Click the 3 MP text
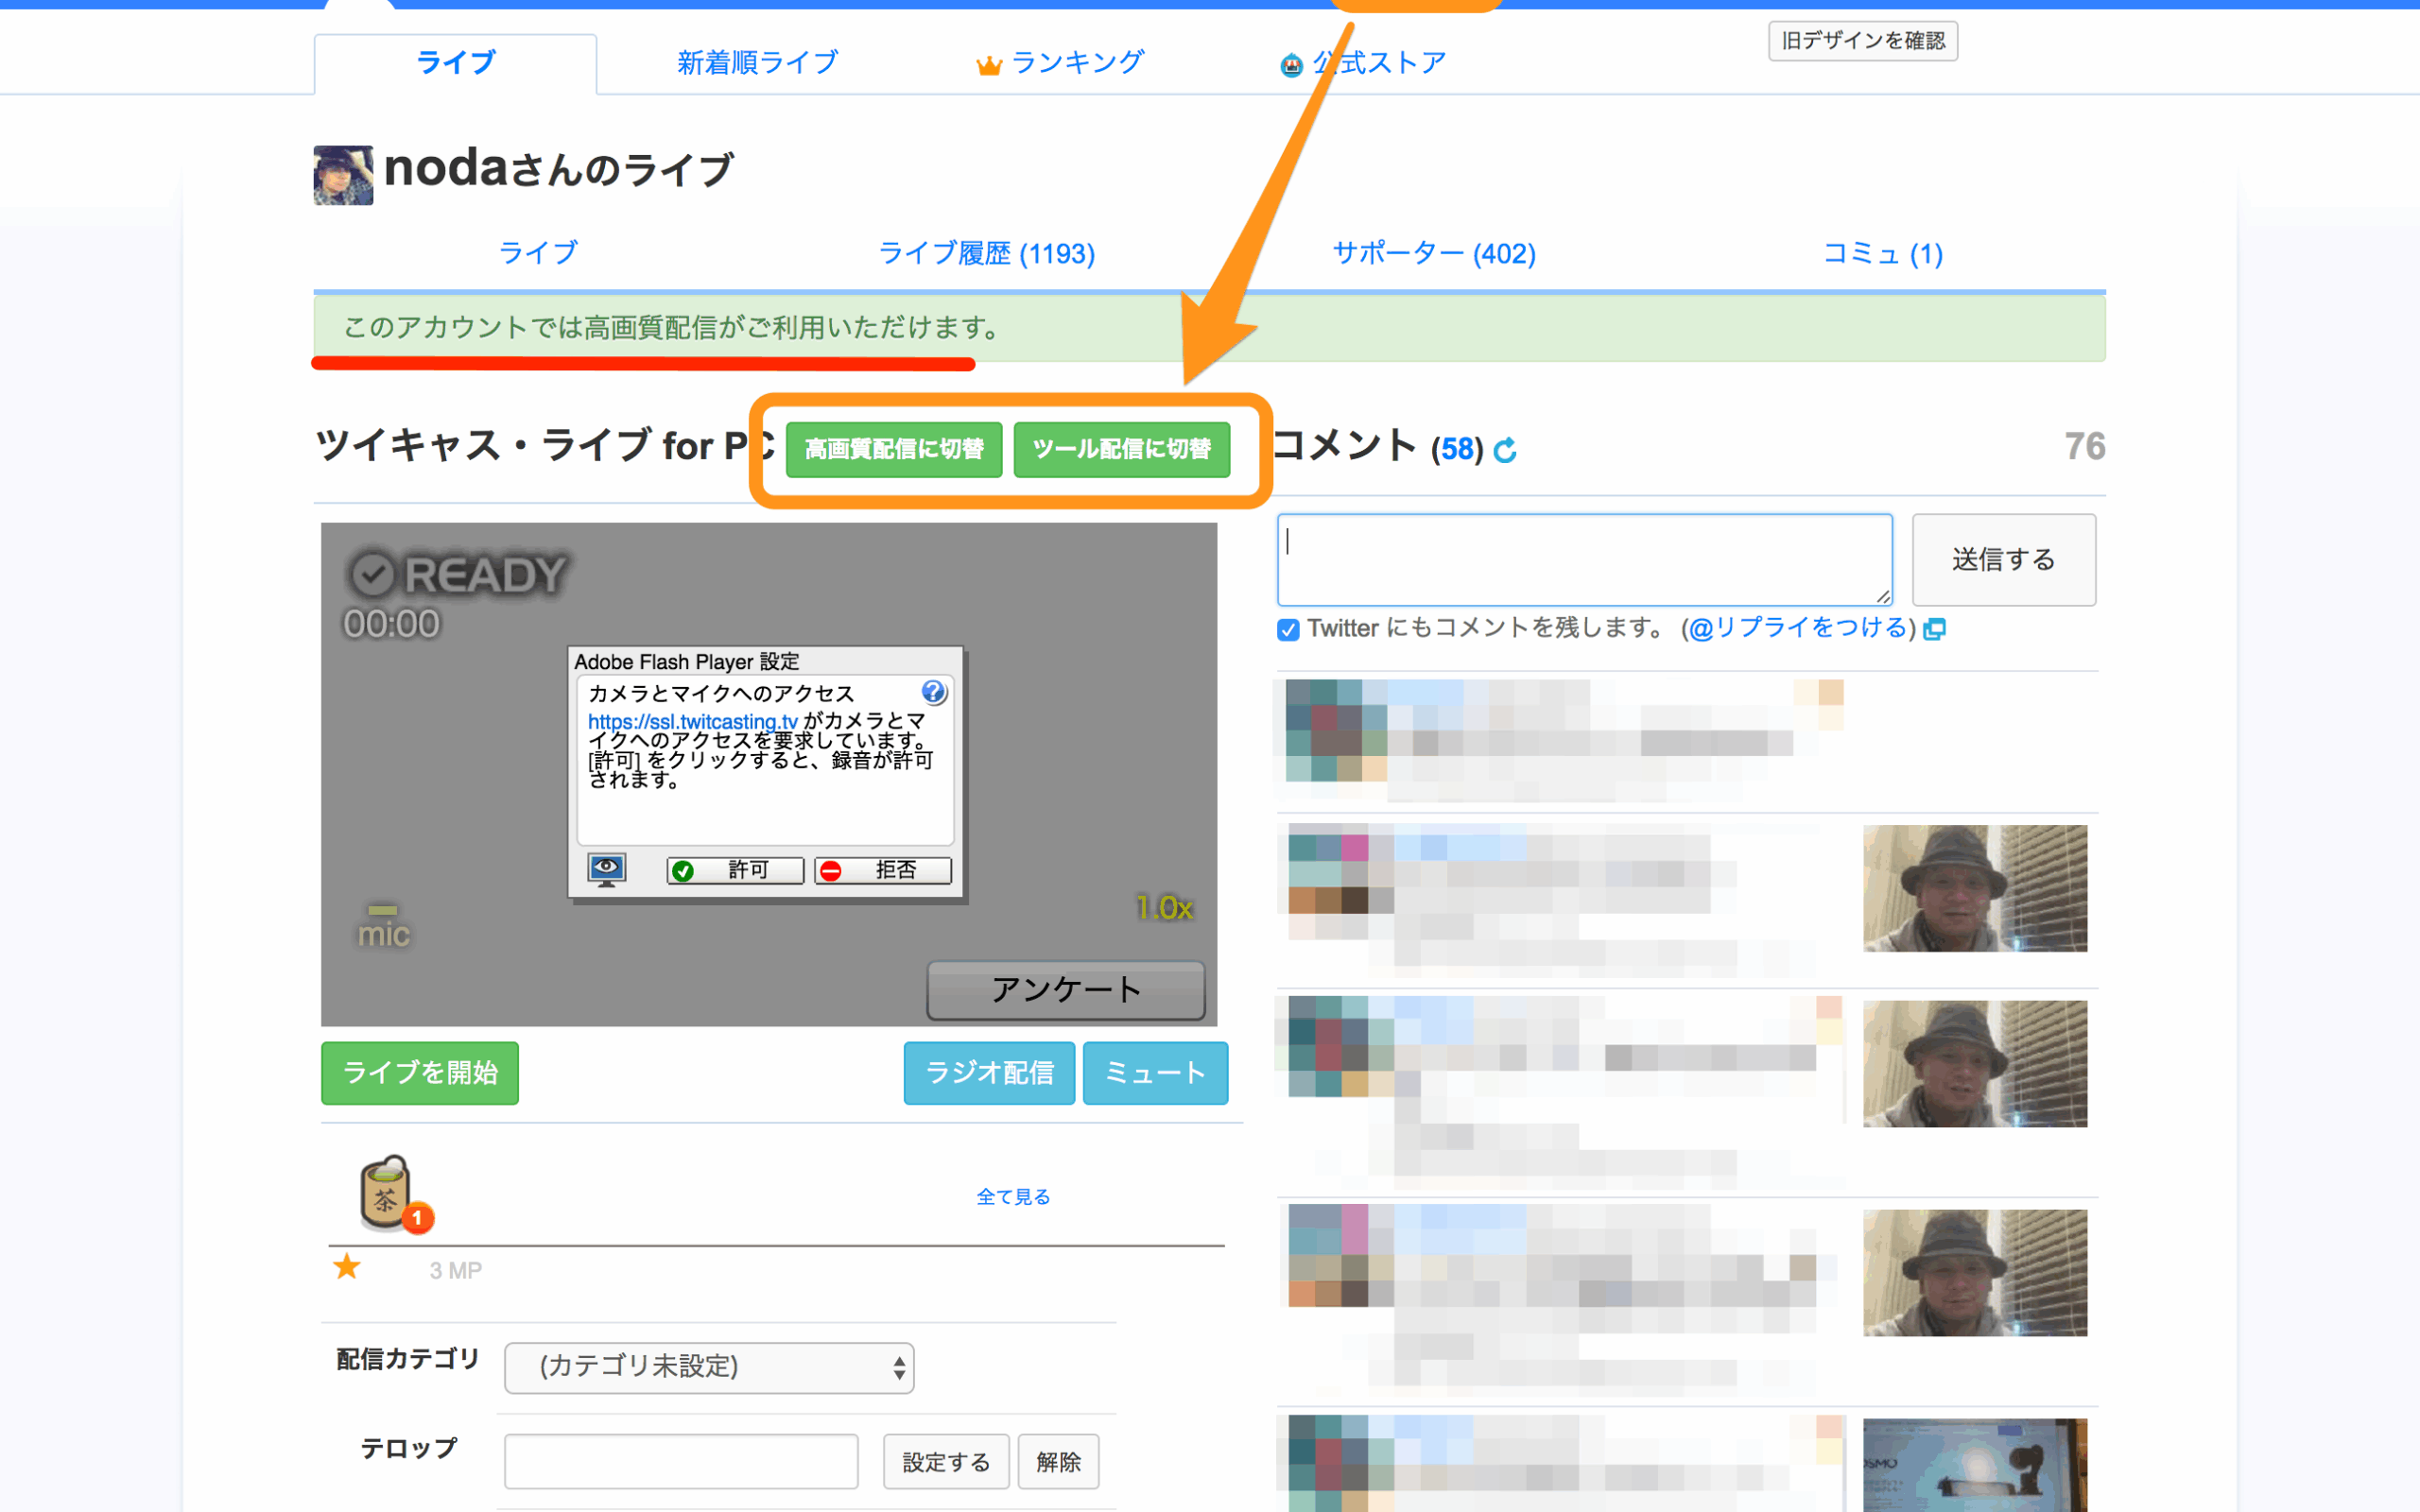This screenshot has height=1512, width=2420. coord(456,1271)
